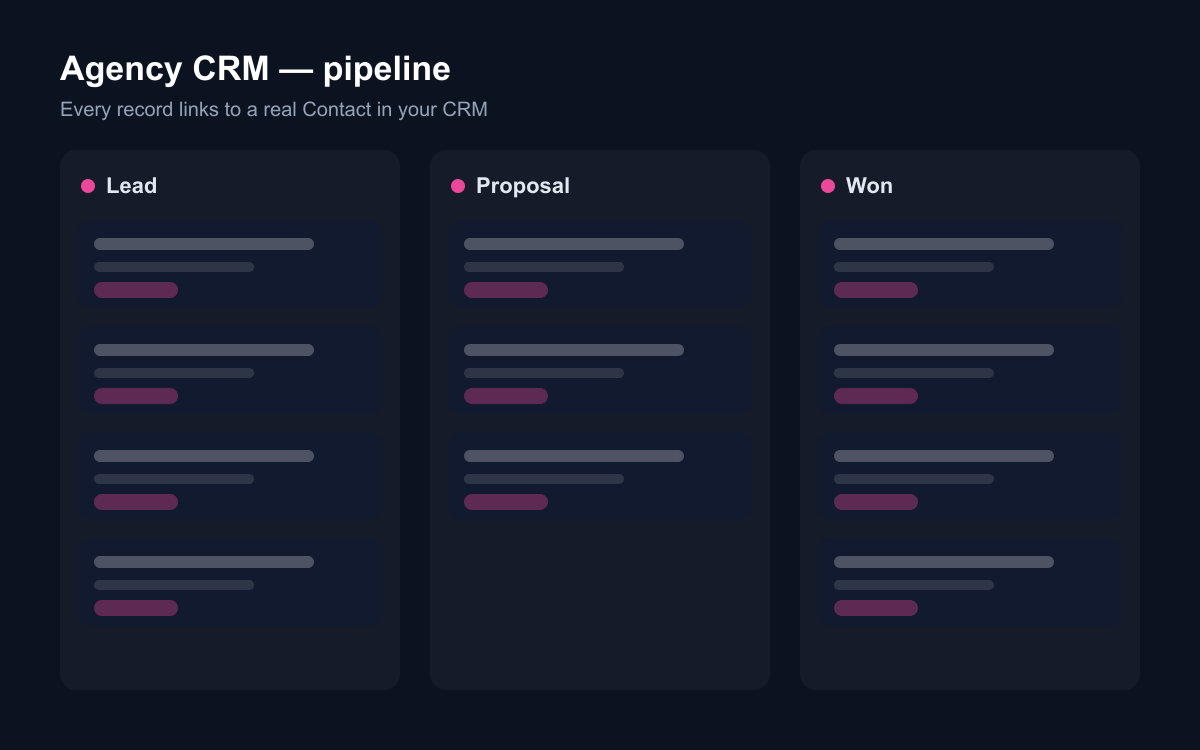Screen dimensions: 1200x750
Task: Click pink tag on fourth Lead card
Action: (136, 608)
